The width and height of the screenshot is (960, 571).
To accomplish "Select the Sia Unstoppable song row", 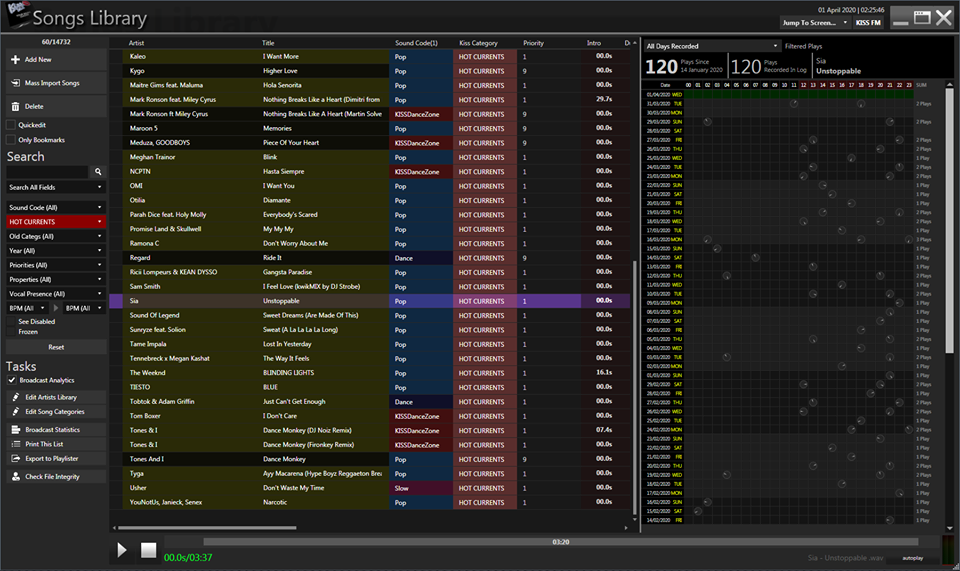I will click(x=370, y=301).
